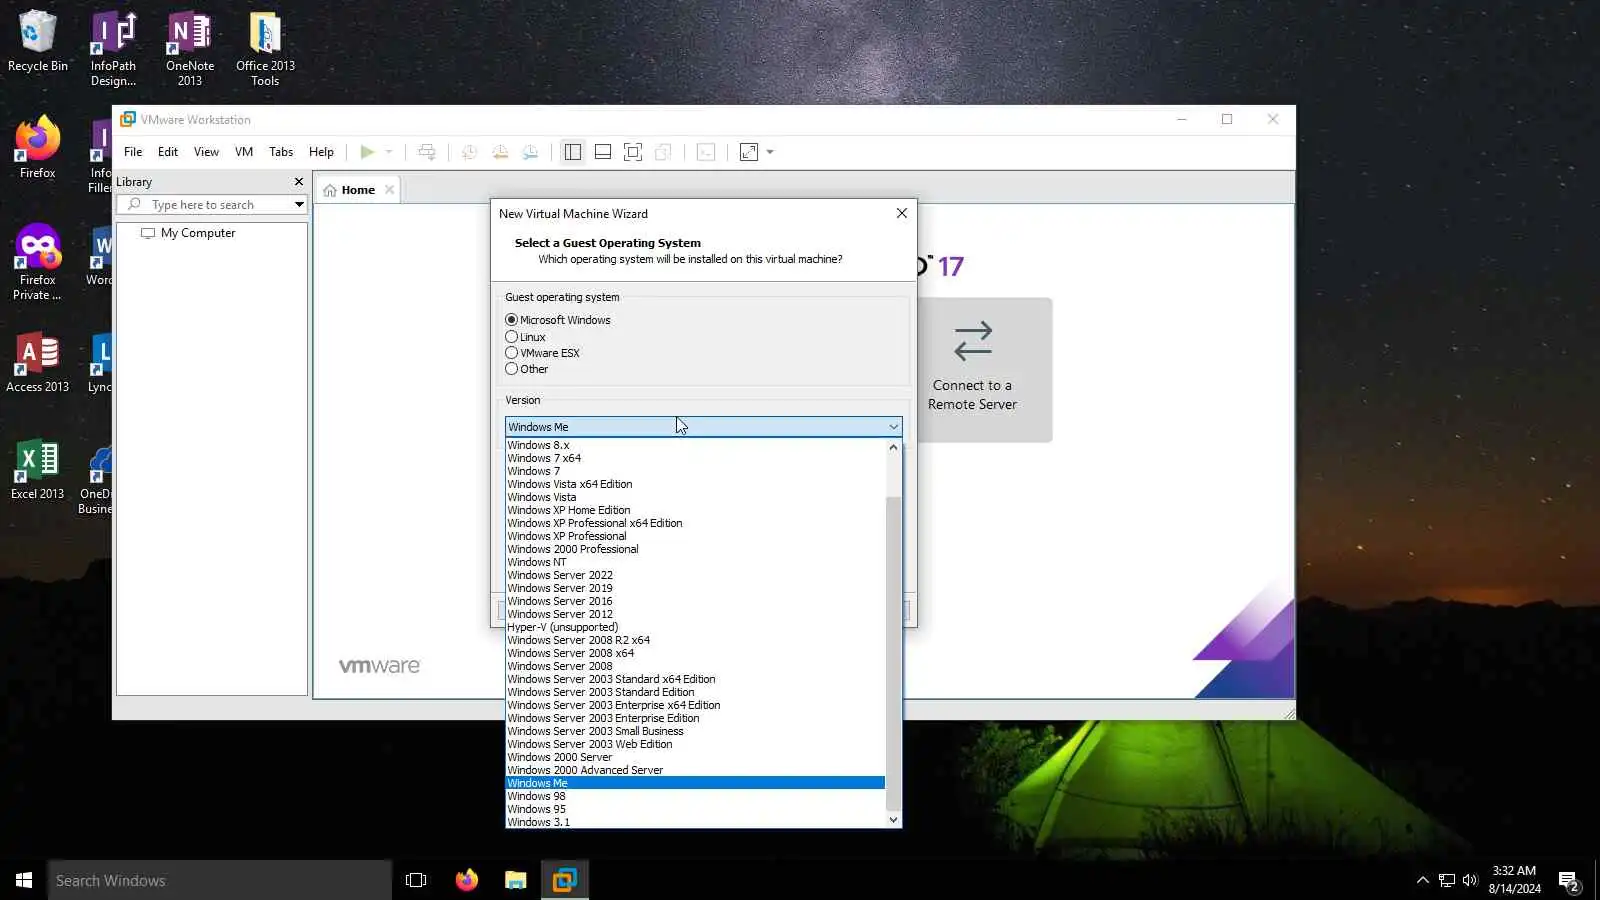Show hidden tray icons chevron
The image size is (1600, 900).
click(1422, 880)
